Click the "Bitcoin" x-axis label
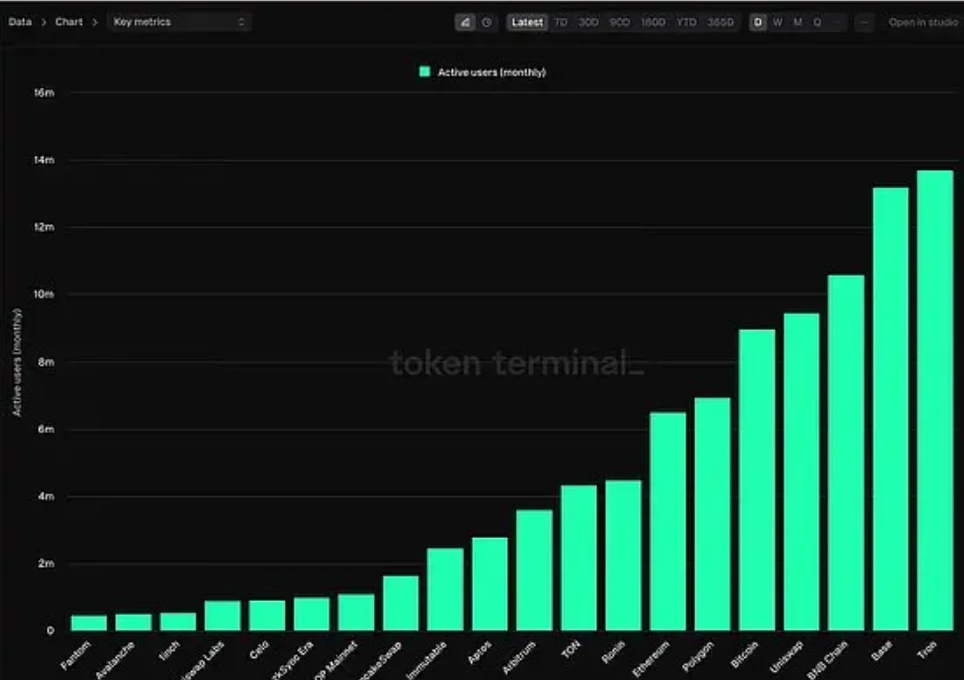Image resolution: width=964 pixels, height=680 pixels. tap(744, 654)
